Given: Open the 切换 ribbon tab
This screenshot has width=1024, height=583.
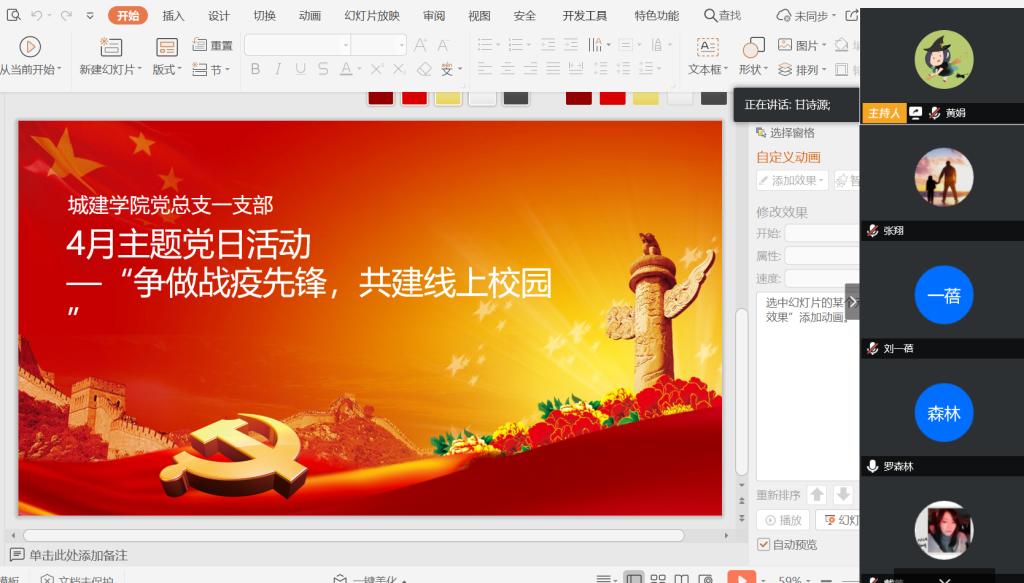Looking at the screenshot, I should click(x=264, y=16).
